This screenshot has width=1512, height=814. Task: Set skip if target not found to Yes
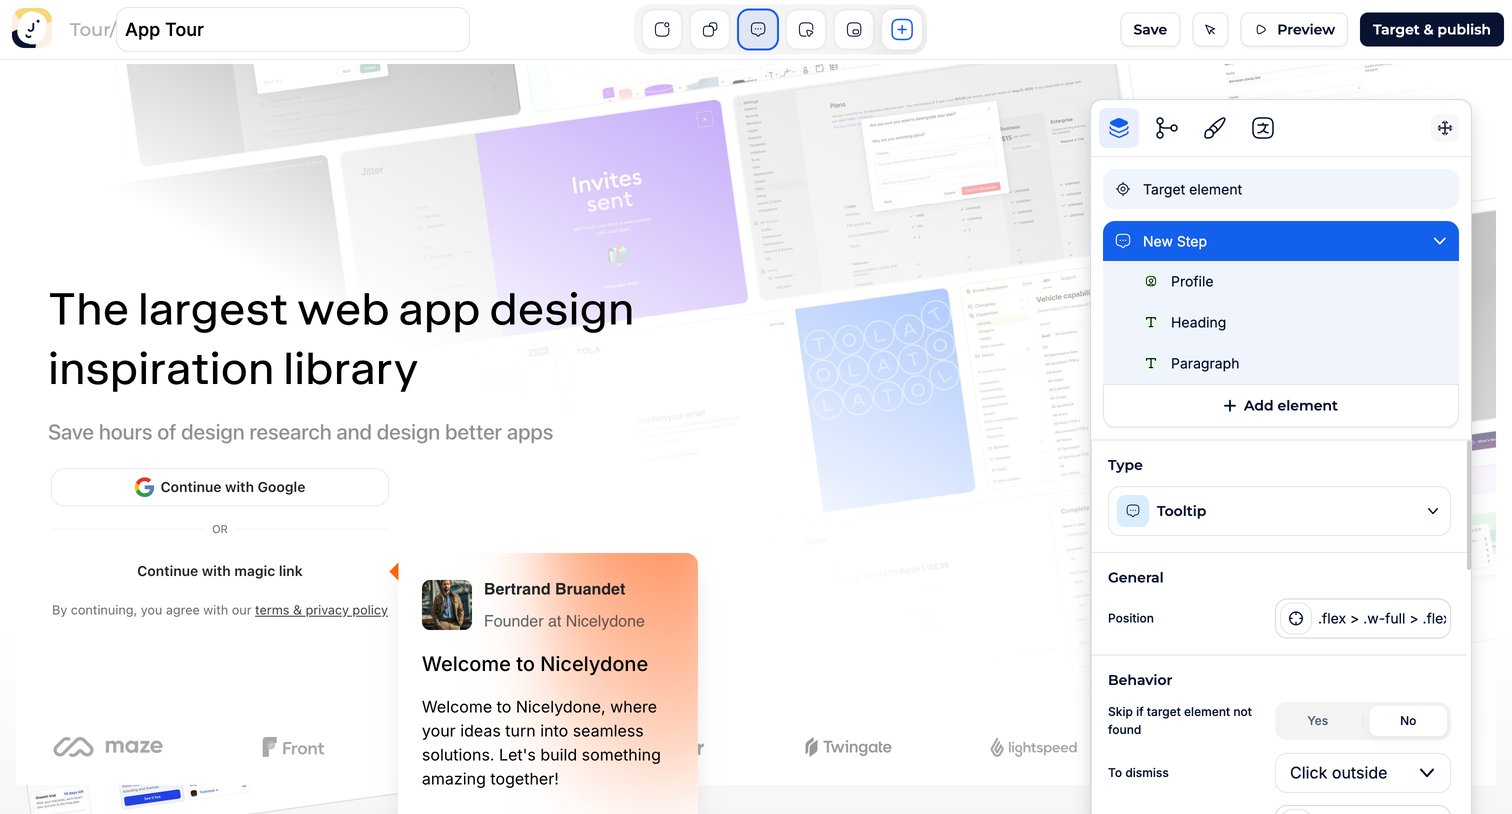[x=1318, y=721]
